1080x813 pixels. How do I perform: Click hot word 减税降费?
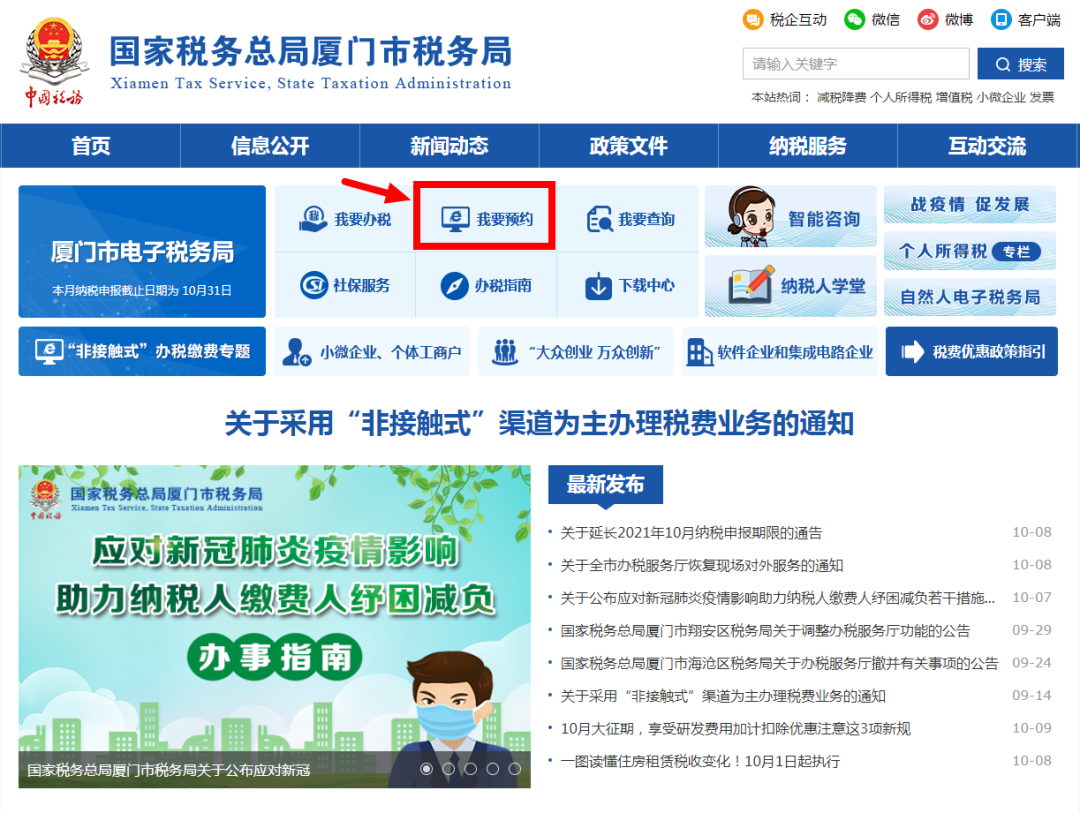point(841,97)
